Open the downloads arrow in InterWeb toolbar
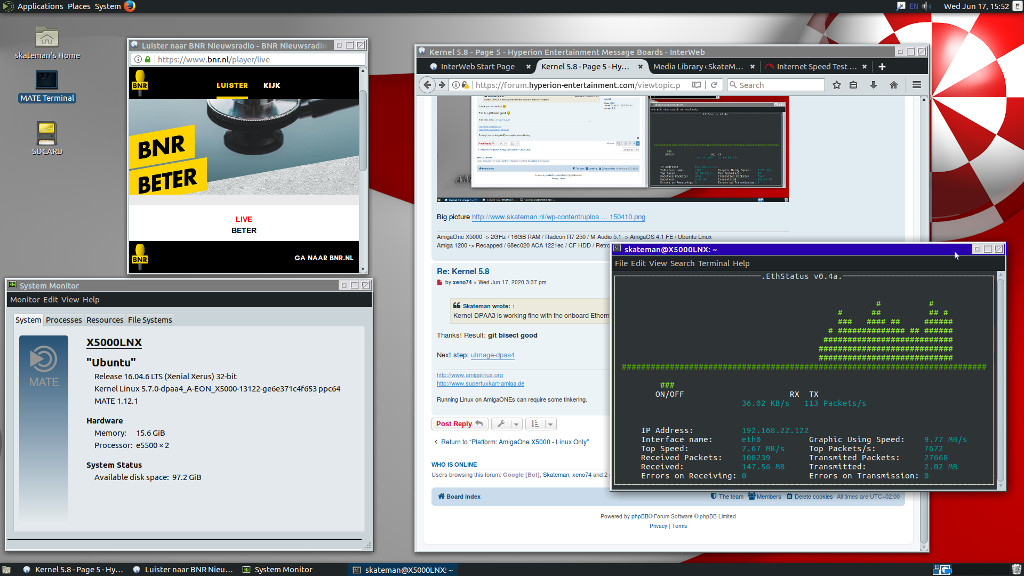This screenshot has height=576, width=1024. click(x=873, y=85)
